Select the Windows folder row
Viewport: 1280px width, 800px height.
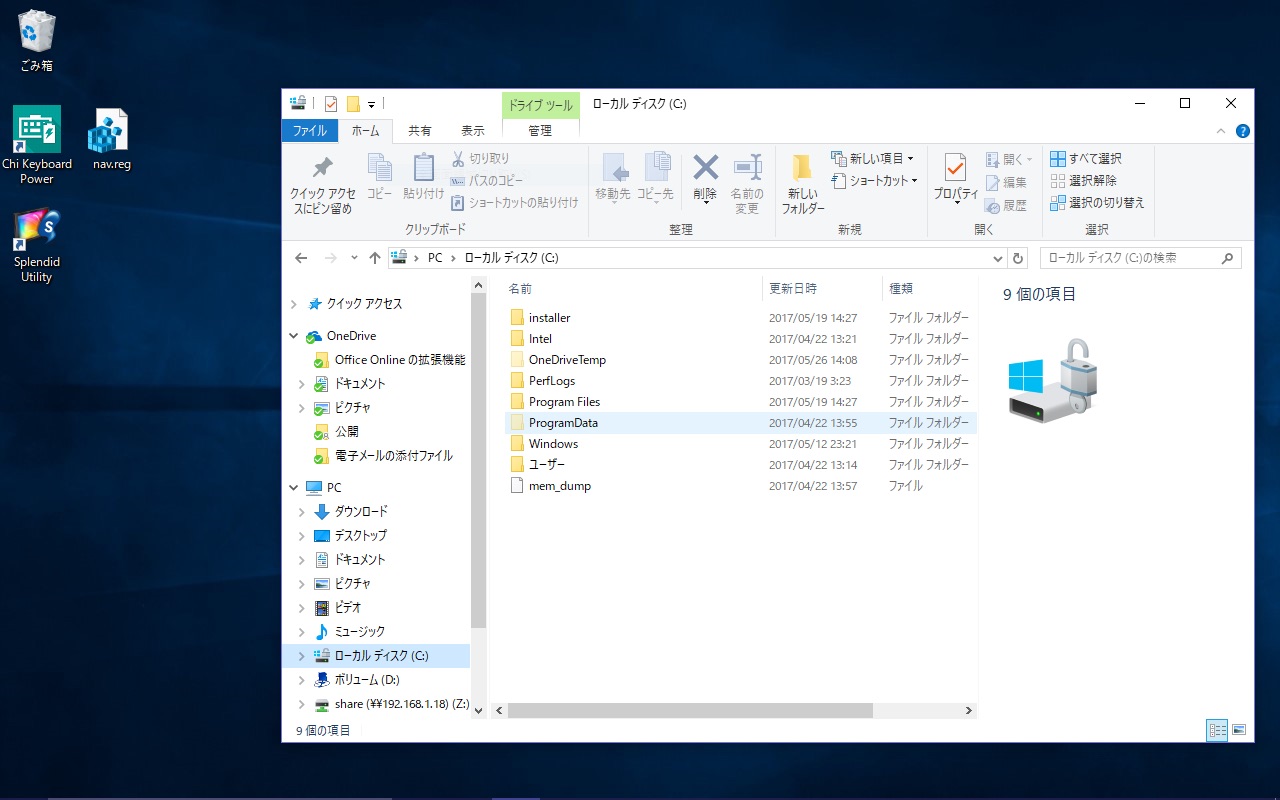(x=739, y=444)
